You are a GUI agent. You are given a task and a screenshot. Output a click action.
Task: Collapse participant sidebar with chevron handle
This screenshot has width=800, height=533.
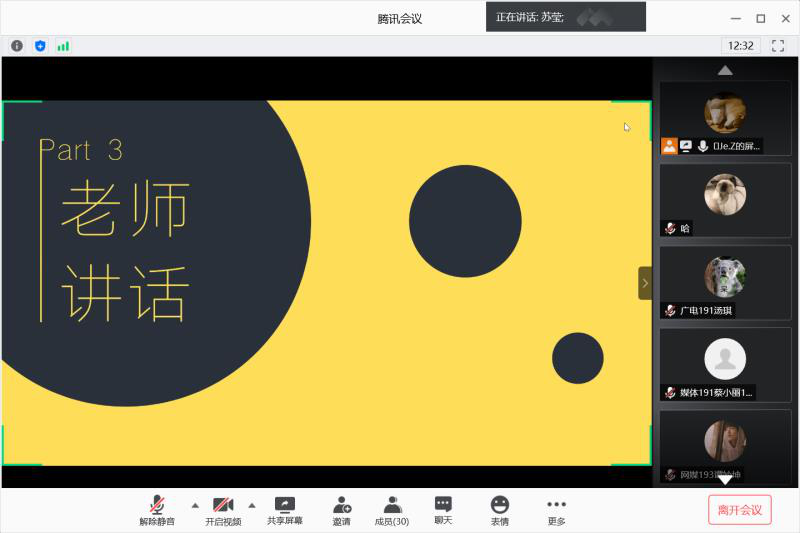(x=645, y=283)
